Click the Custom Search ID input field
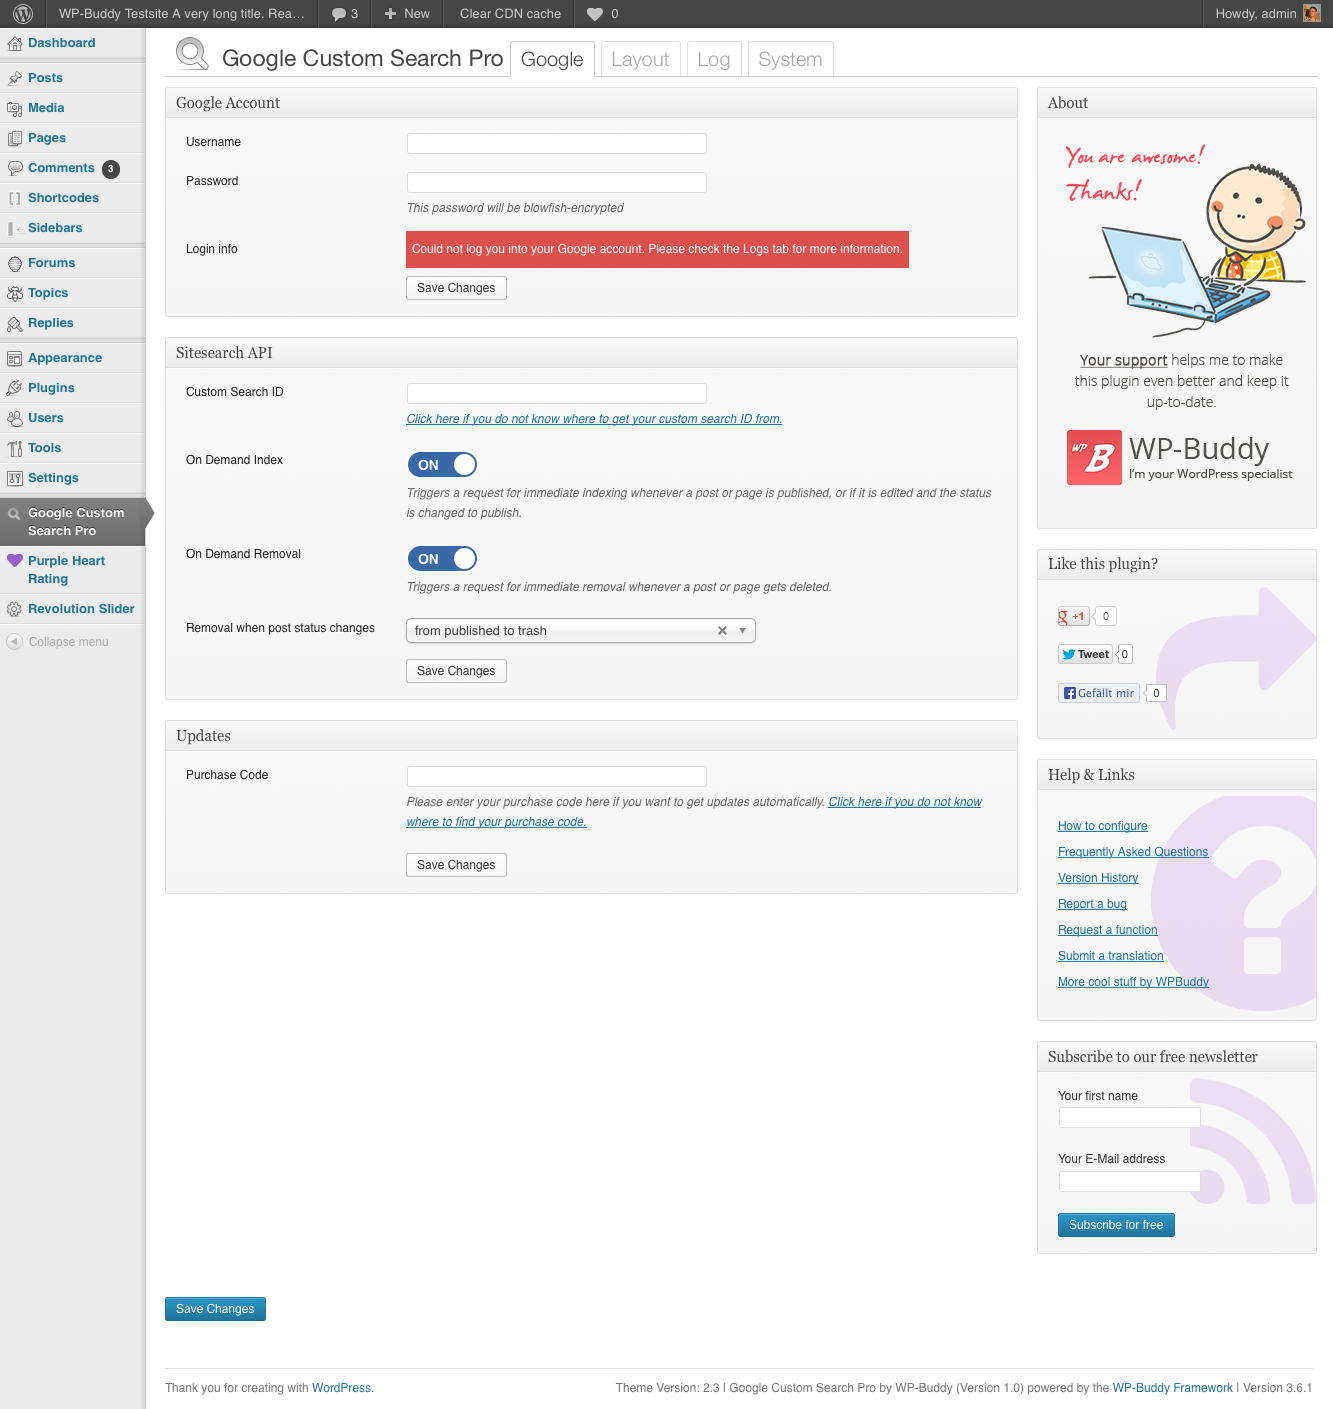Screen dimensions: 1333x1409 click(556, 393)
